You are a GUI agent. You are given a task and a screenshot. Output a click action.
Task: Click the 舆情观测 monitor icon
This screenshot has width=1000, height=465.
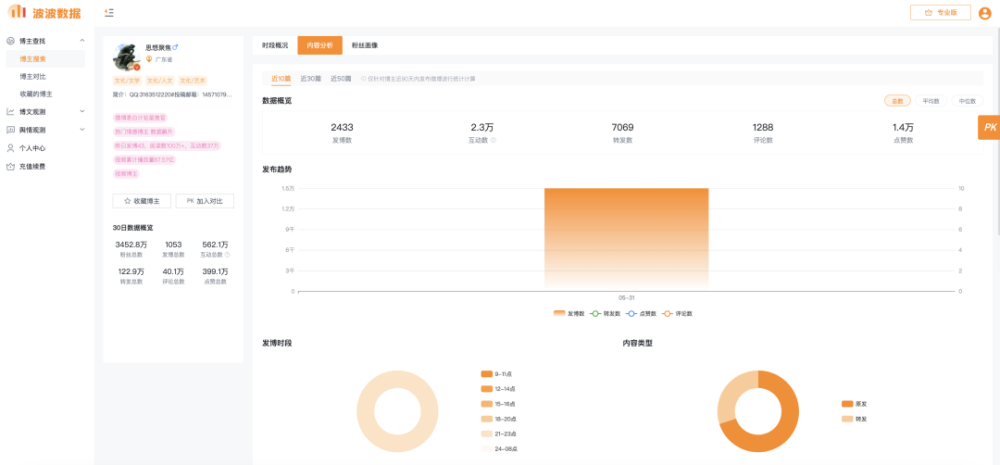point(10,129)
